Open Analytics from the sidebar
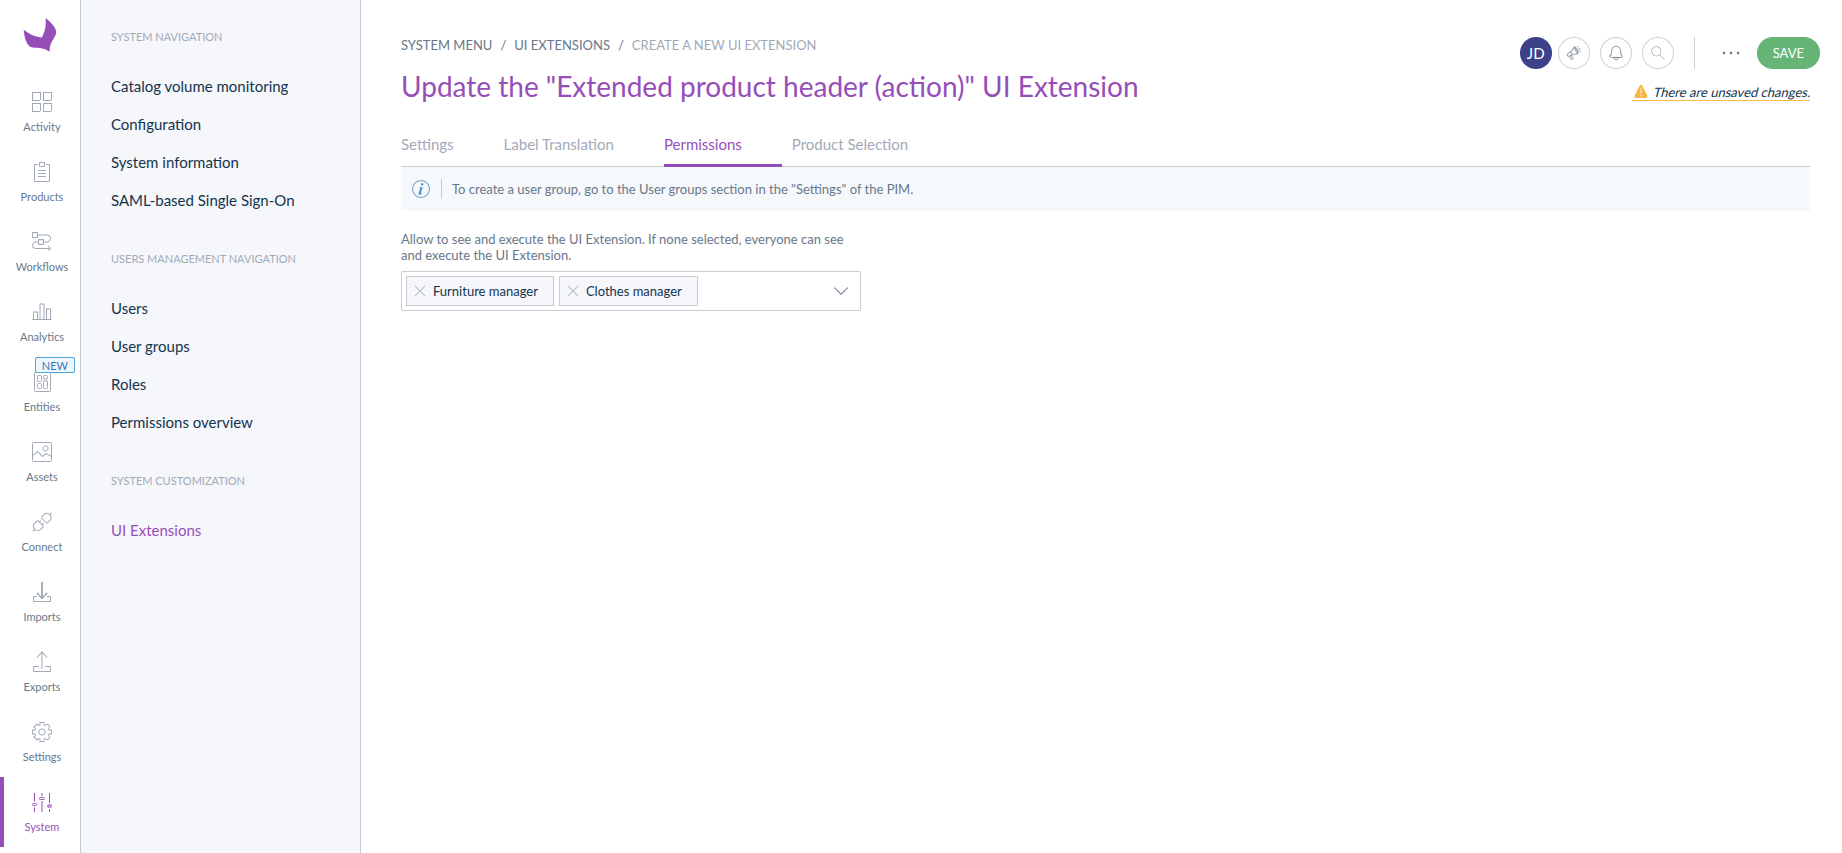This screenshot has height=853, width=1842. coord(42,320)
